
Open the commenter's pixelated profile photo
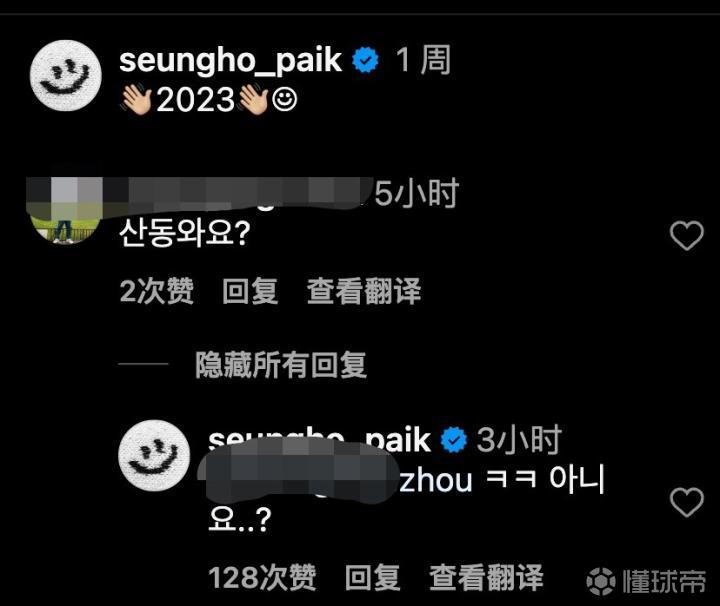click(65, 210)
